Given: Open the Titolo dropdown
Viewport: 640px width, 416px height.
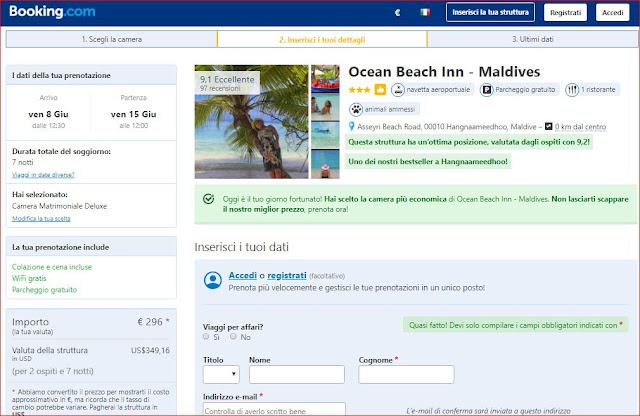Looking at the screenshot, I should click(x=221, y=374).
